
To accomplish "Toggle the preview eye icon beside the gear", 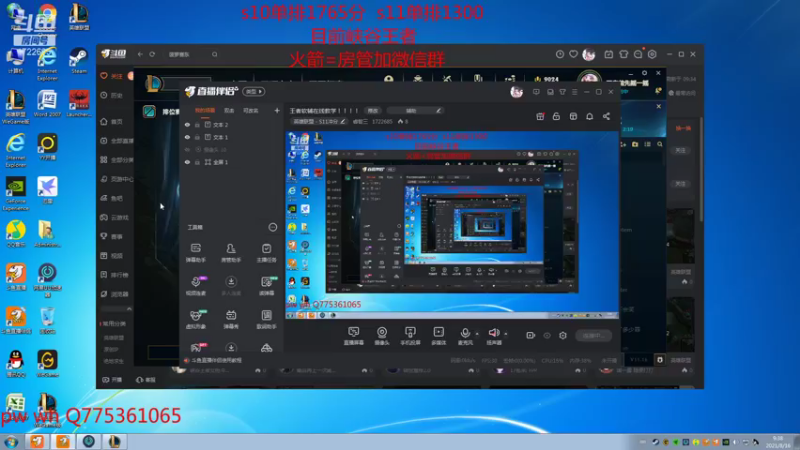I will (x=547, y=335).
